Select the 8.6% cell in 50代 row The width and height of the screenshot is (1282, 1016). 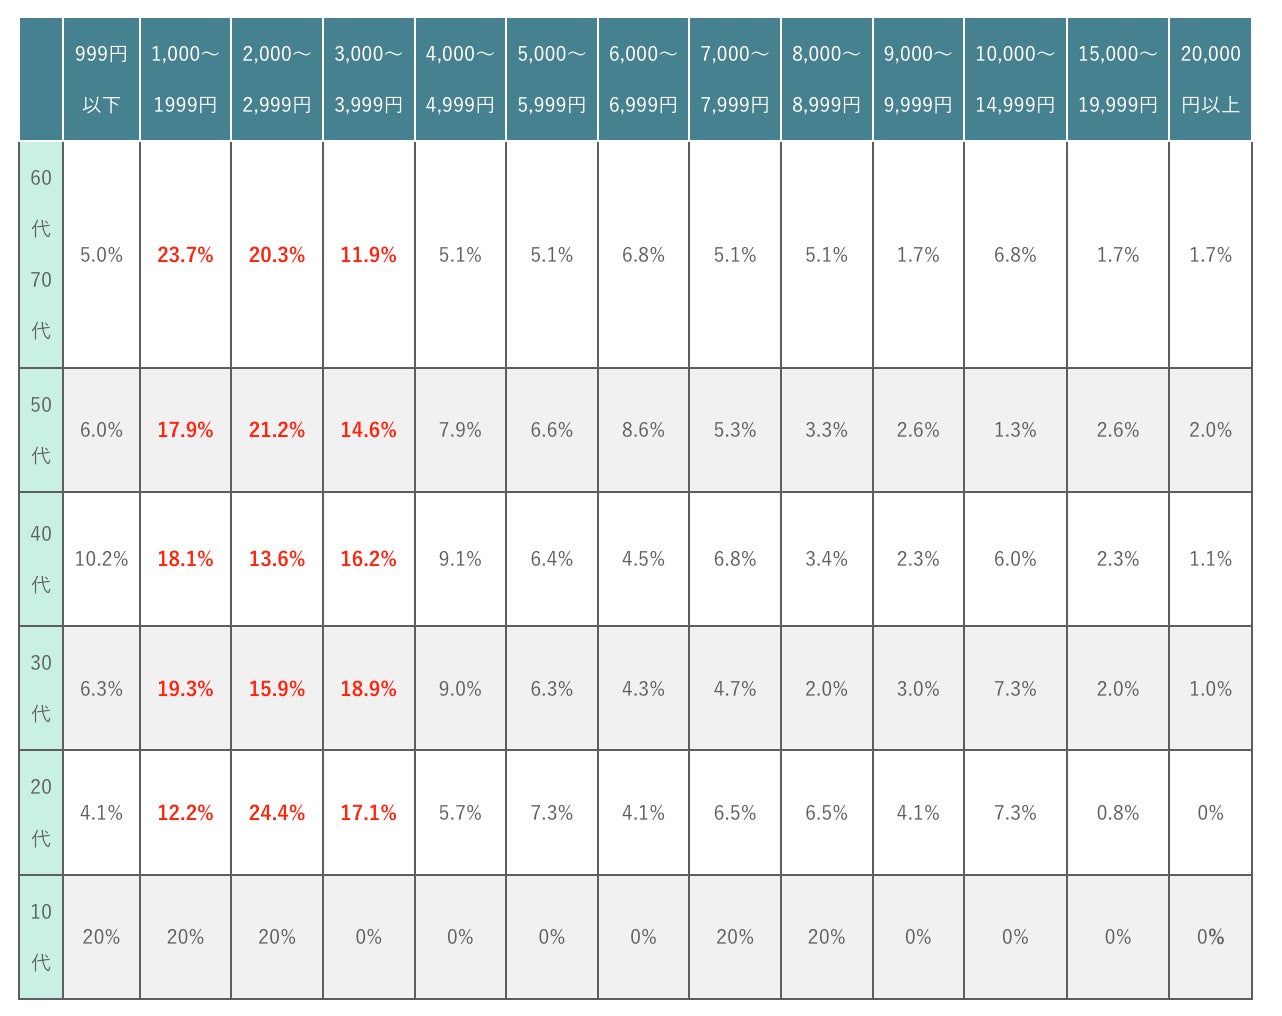point(643,430)
